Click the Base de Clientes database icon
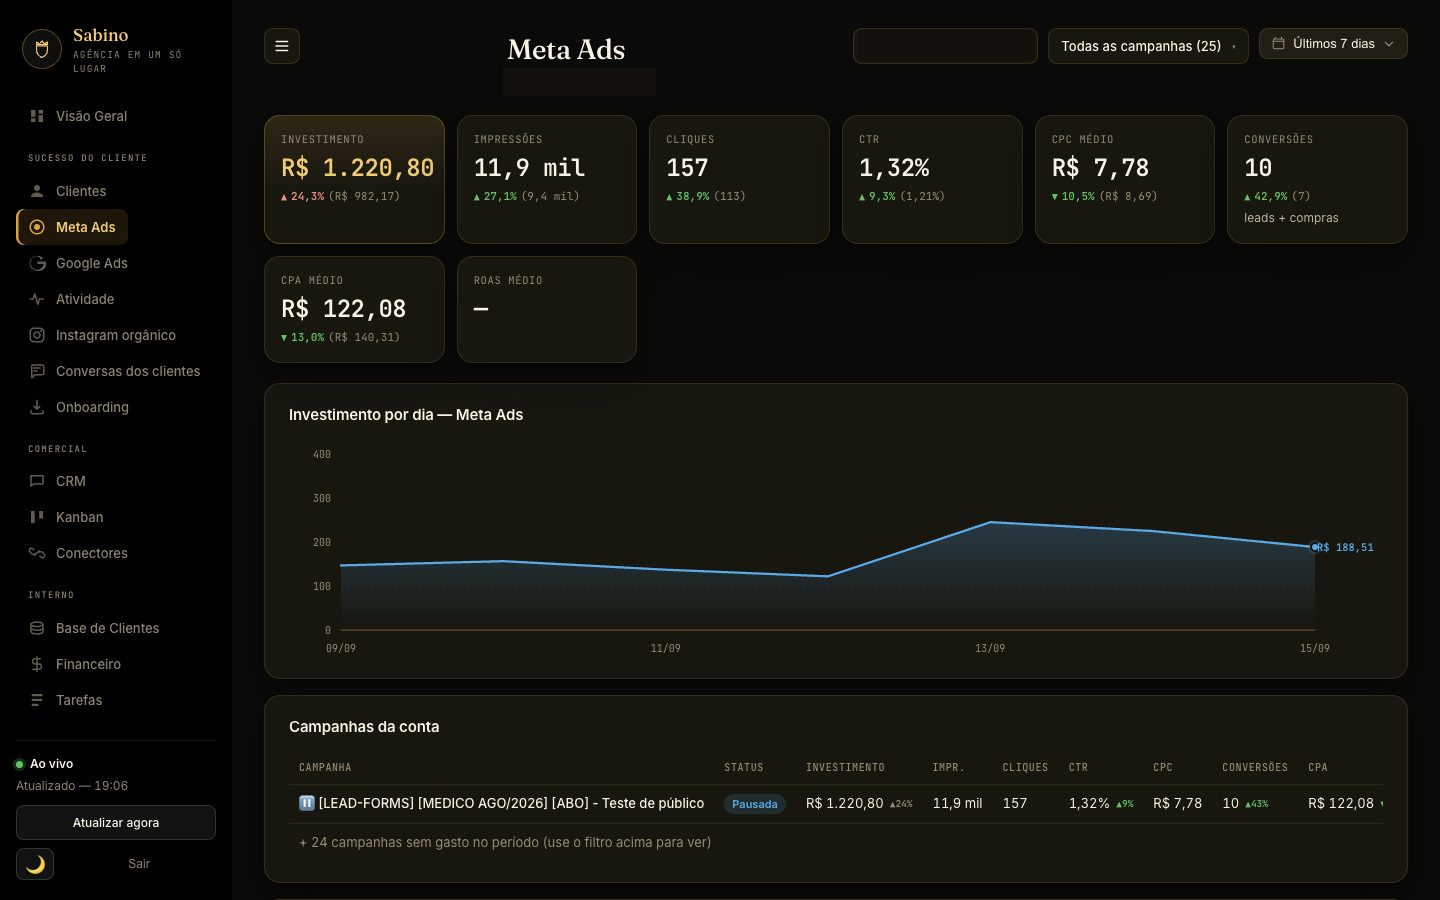1440x900 pixels. click(37, 628)
